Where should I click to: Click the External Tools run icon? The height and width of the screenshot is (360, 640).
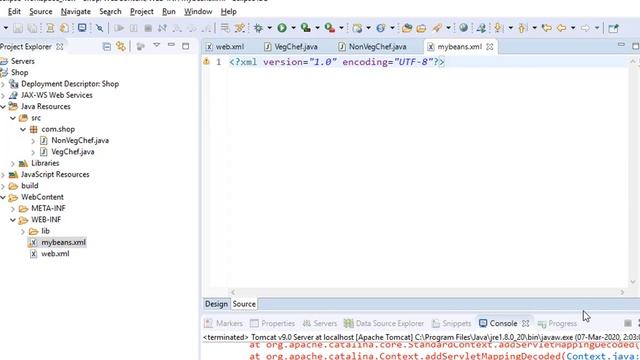tap(329, 28)
